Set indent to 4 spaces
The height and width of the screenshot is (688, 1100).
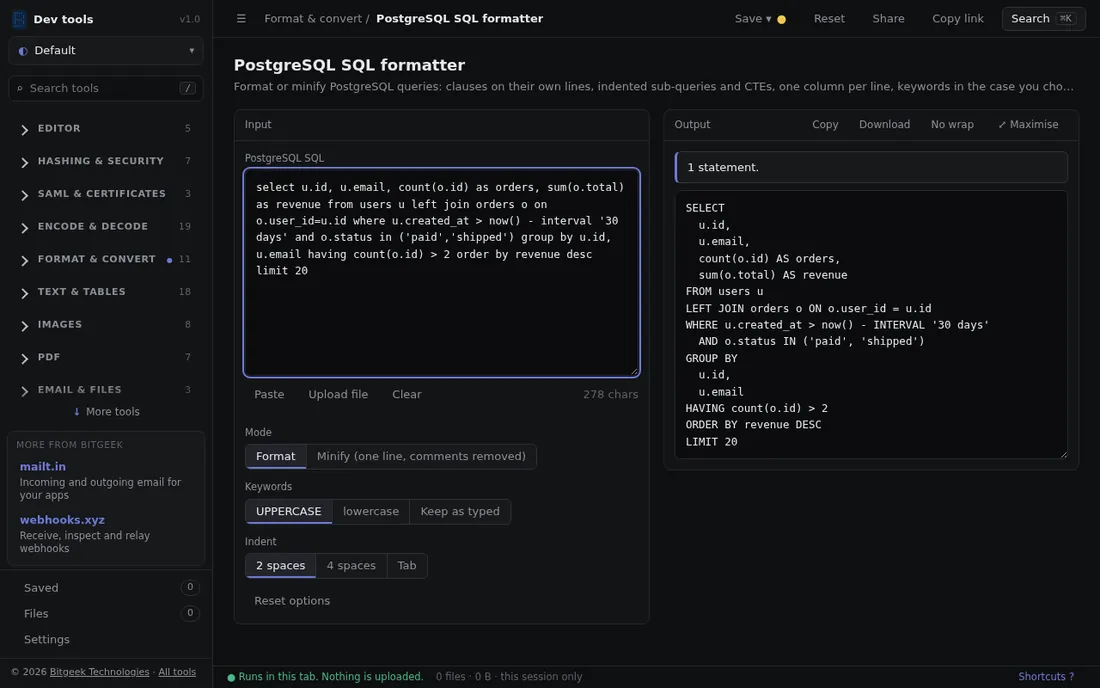point(351,565)
